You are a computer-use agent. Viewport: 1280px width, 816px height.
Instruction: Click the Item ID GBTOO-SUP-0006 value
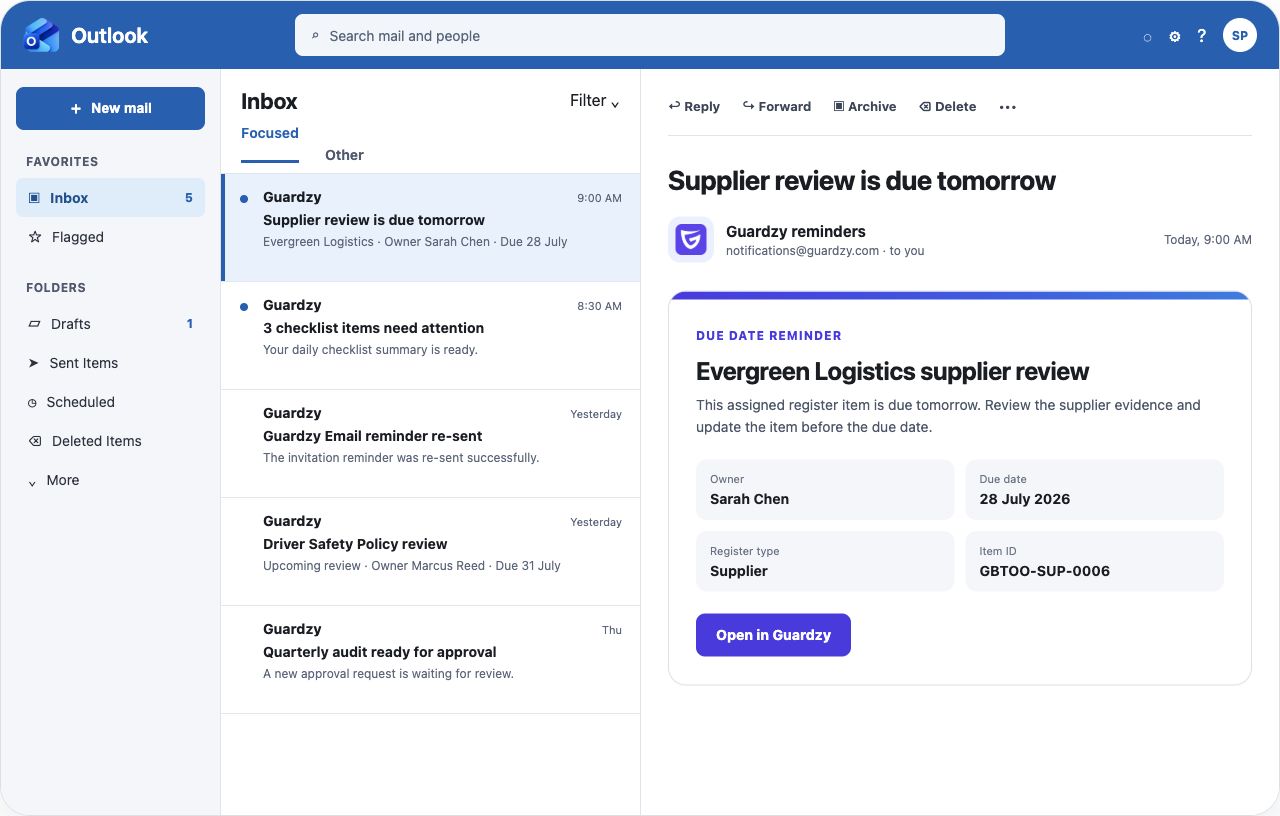tap(1045, 571)
